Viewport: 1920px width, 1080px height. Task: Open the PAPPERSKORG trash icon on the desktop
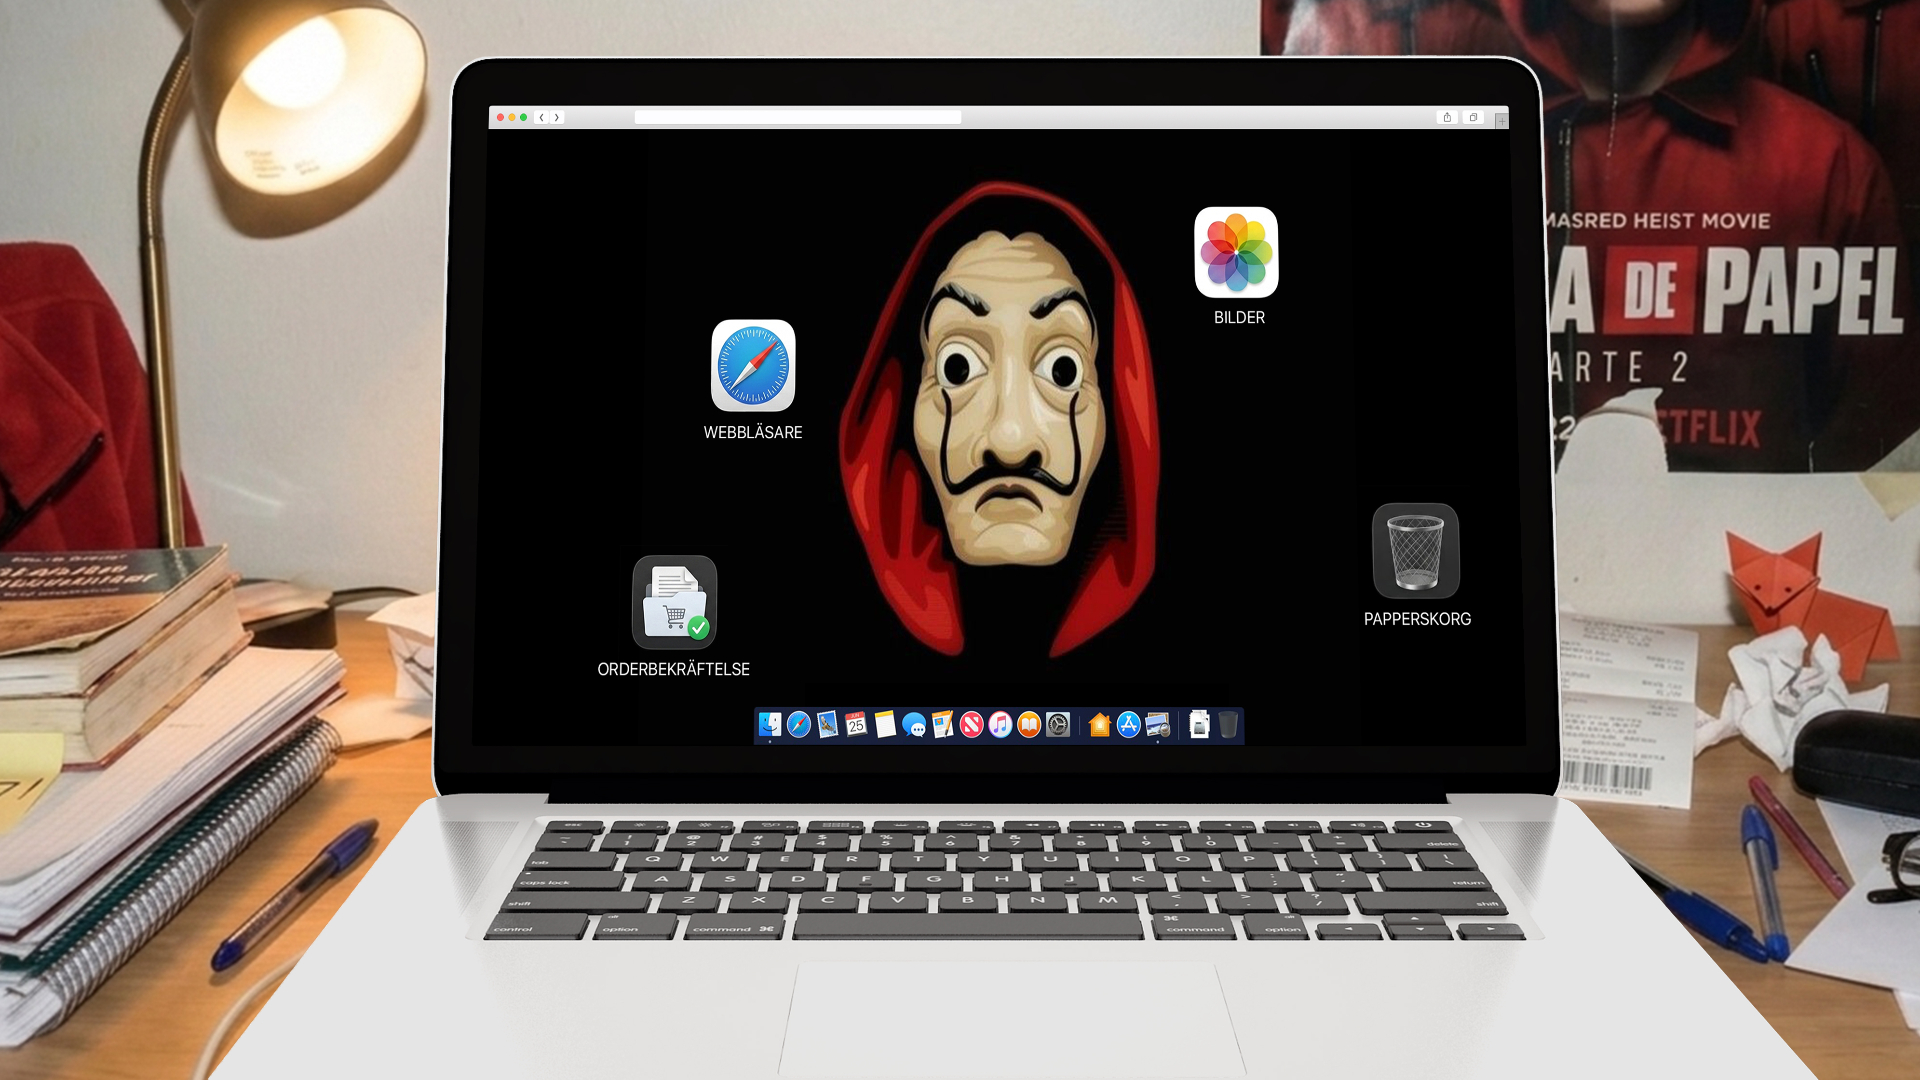[1416, 551]
